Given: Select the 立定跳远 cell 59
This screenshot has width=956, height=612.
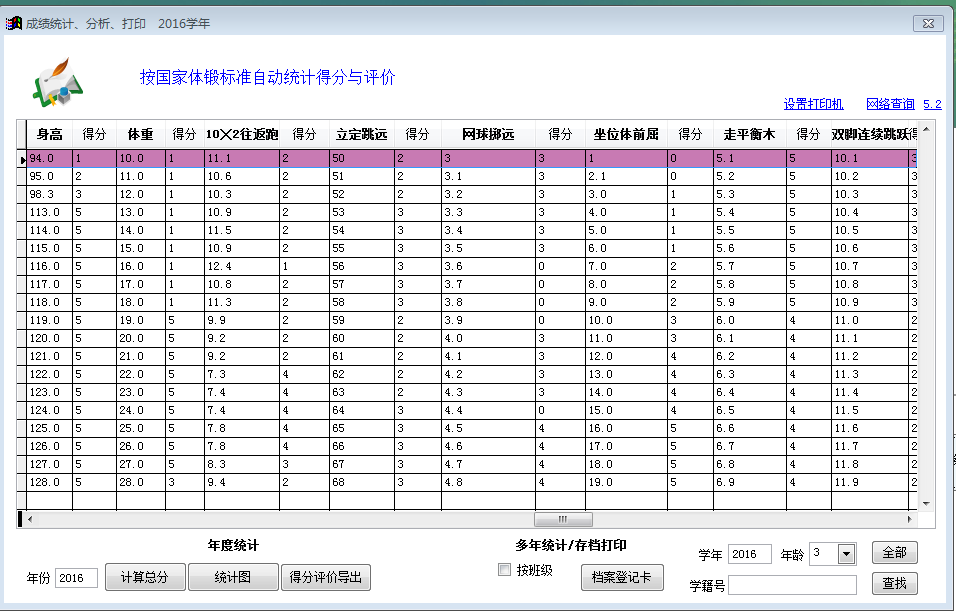Looking at the screenshot, I should pos(362,321).
